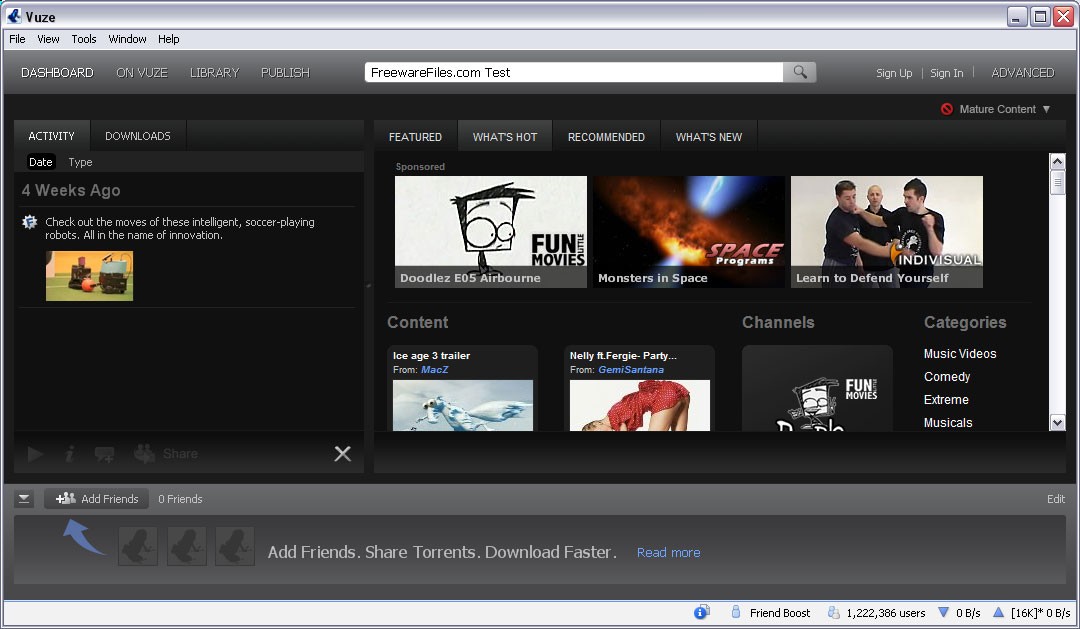The height and width of the screenshot is (629, 1080).
Task: Click the 0 Friends label
Action: coord(180,499)
